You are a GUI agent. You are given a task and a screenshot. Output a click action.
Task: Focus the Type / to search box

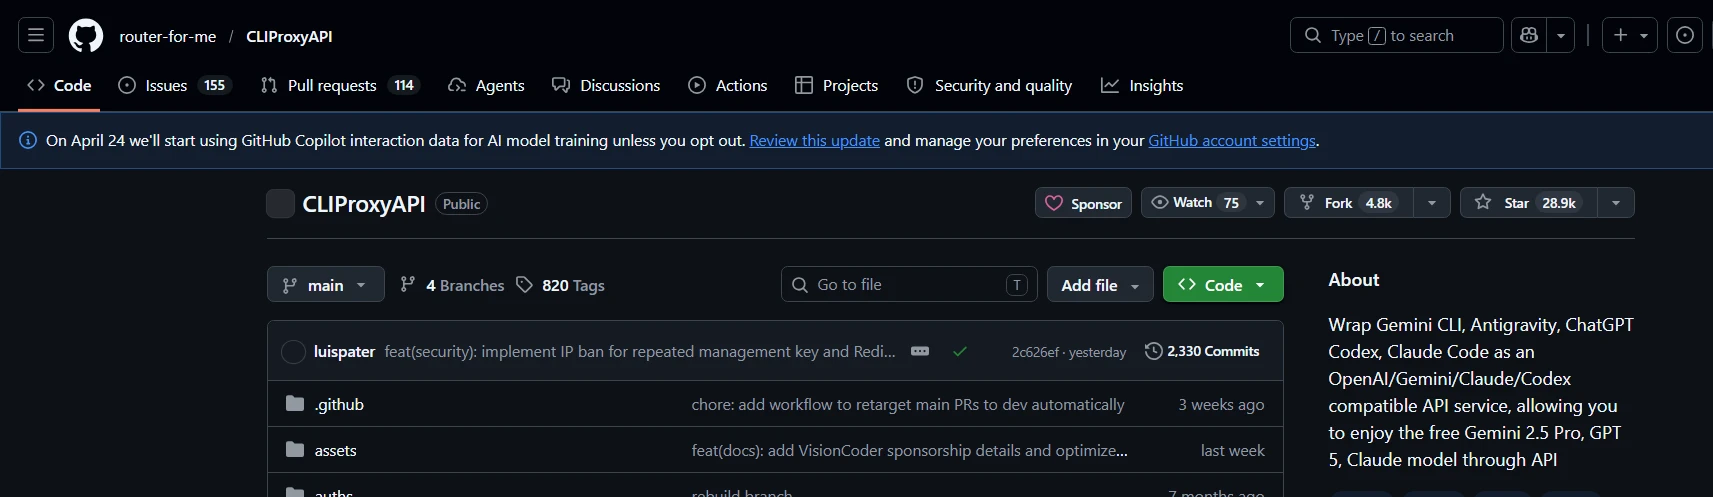pos(1396,35)
